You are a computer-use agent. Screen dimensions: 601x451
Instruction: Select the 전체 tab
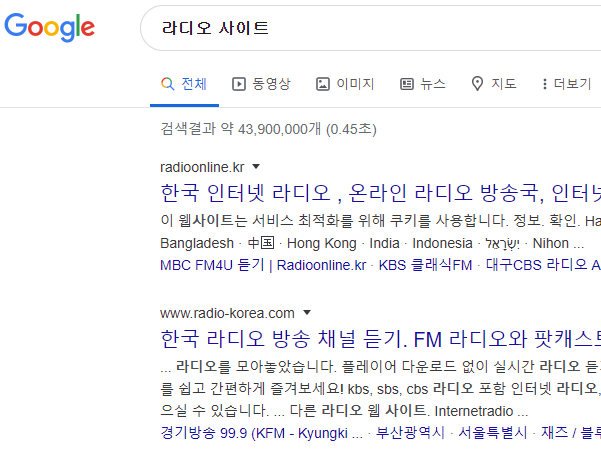pos(184,84)
